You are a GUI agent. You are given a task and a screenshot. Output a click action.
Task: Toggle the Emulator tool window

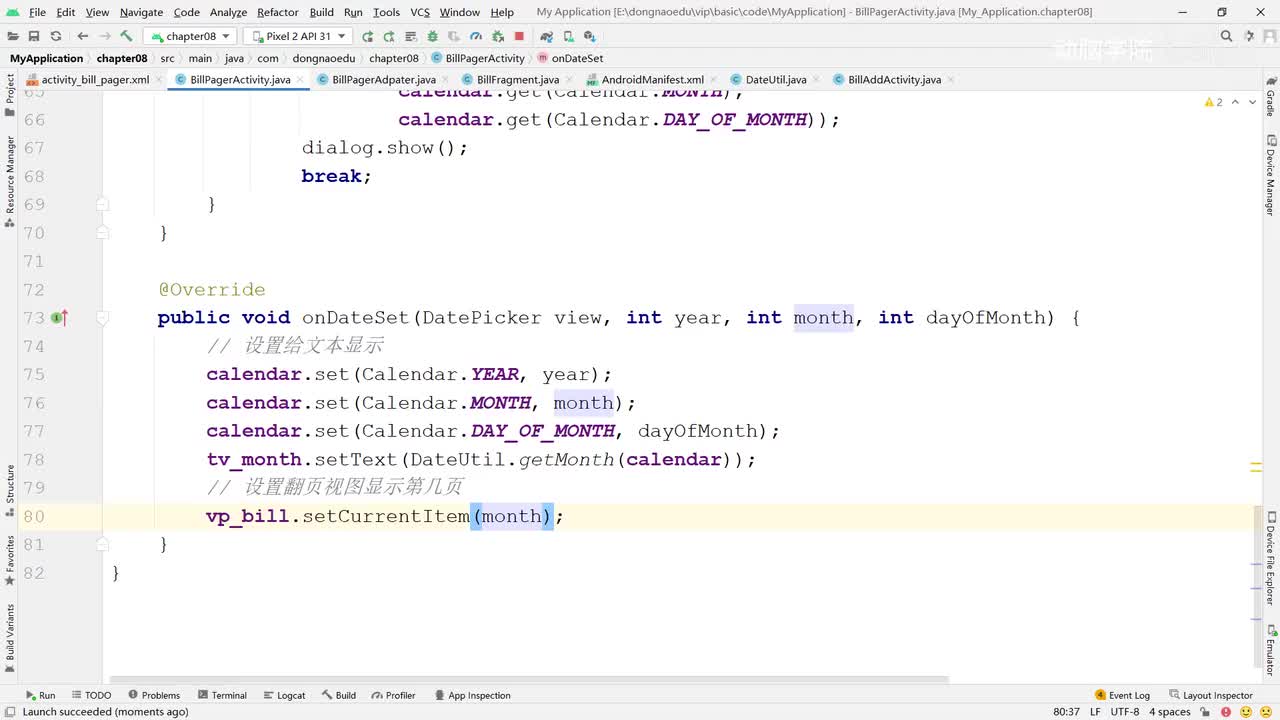[x=1270, y=651]
